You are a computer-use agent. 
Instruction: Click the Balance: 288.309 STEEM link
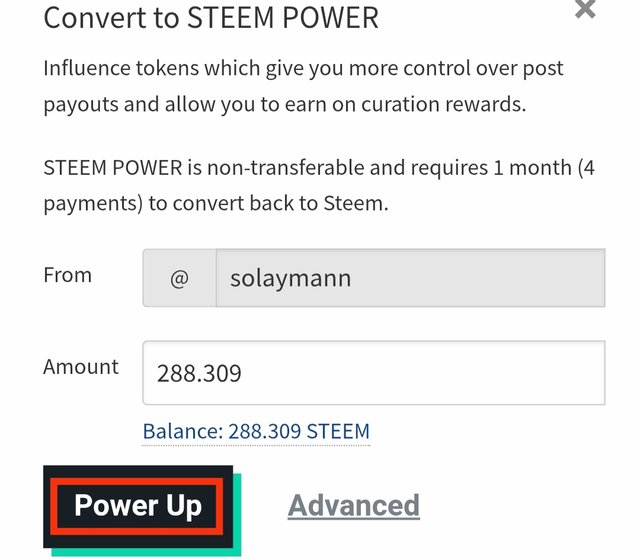coord(256,432)
